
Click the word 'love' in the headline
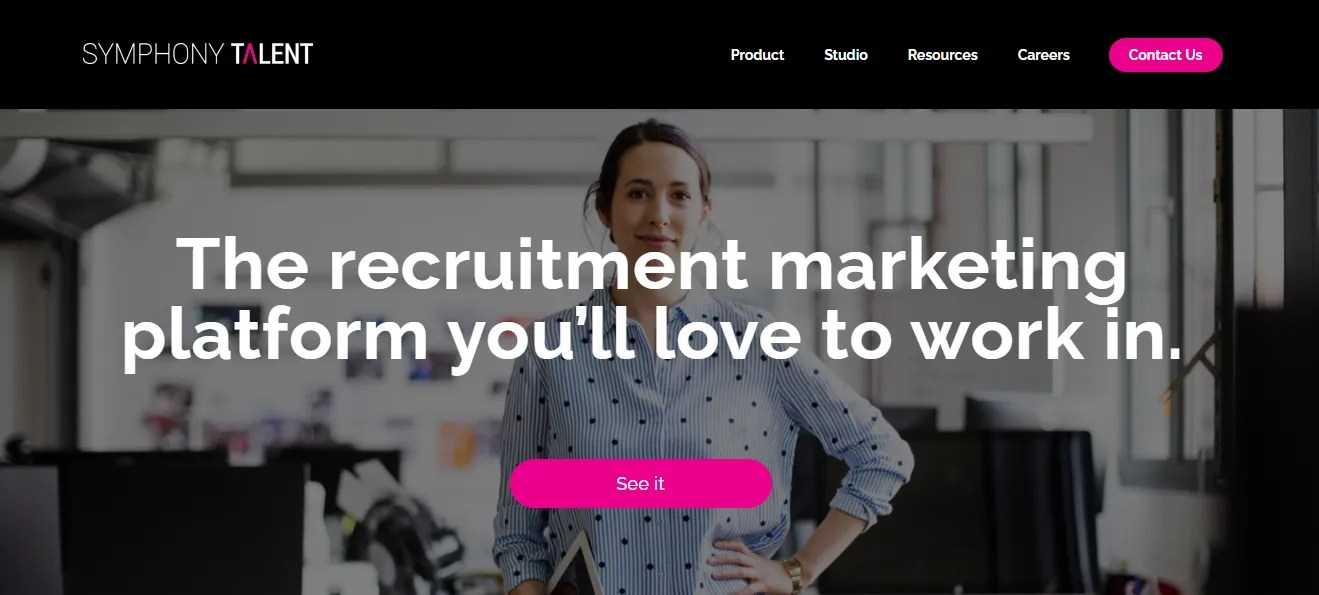coord(727,337)
